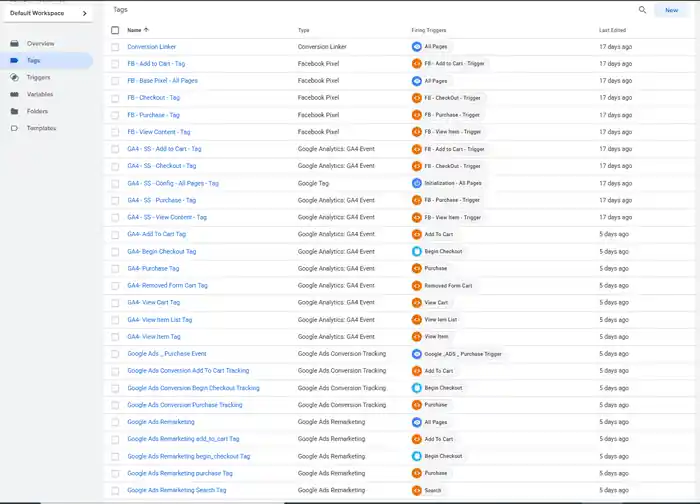Screen dimensions: 700x504
Task: Click the Firing Triggers column header
Action: [x=429, y=30]
